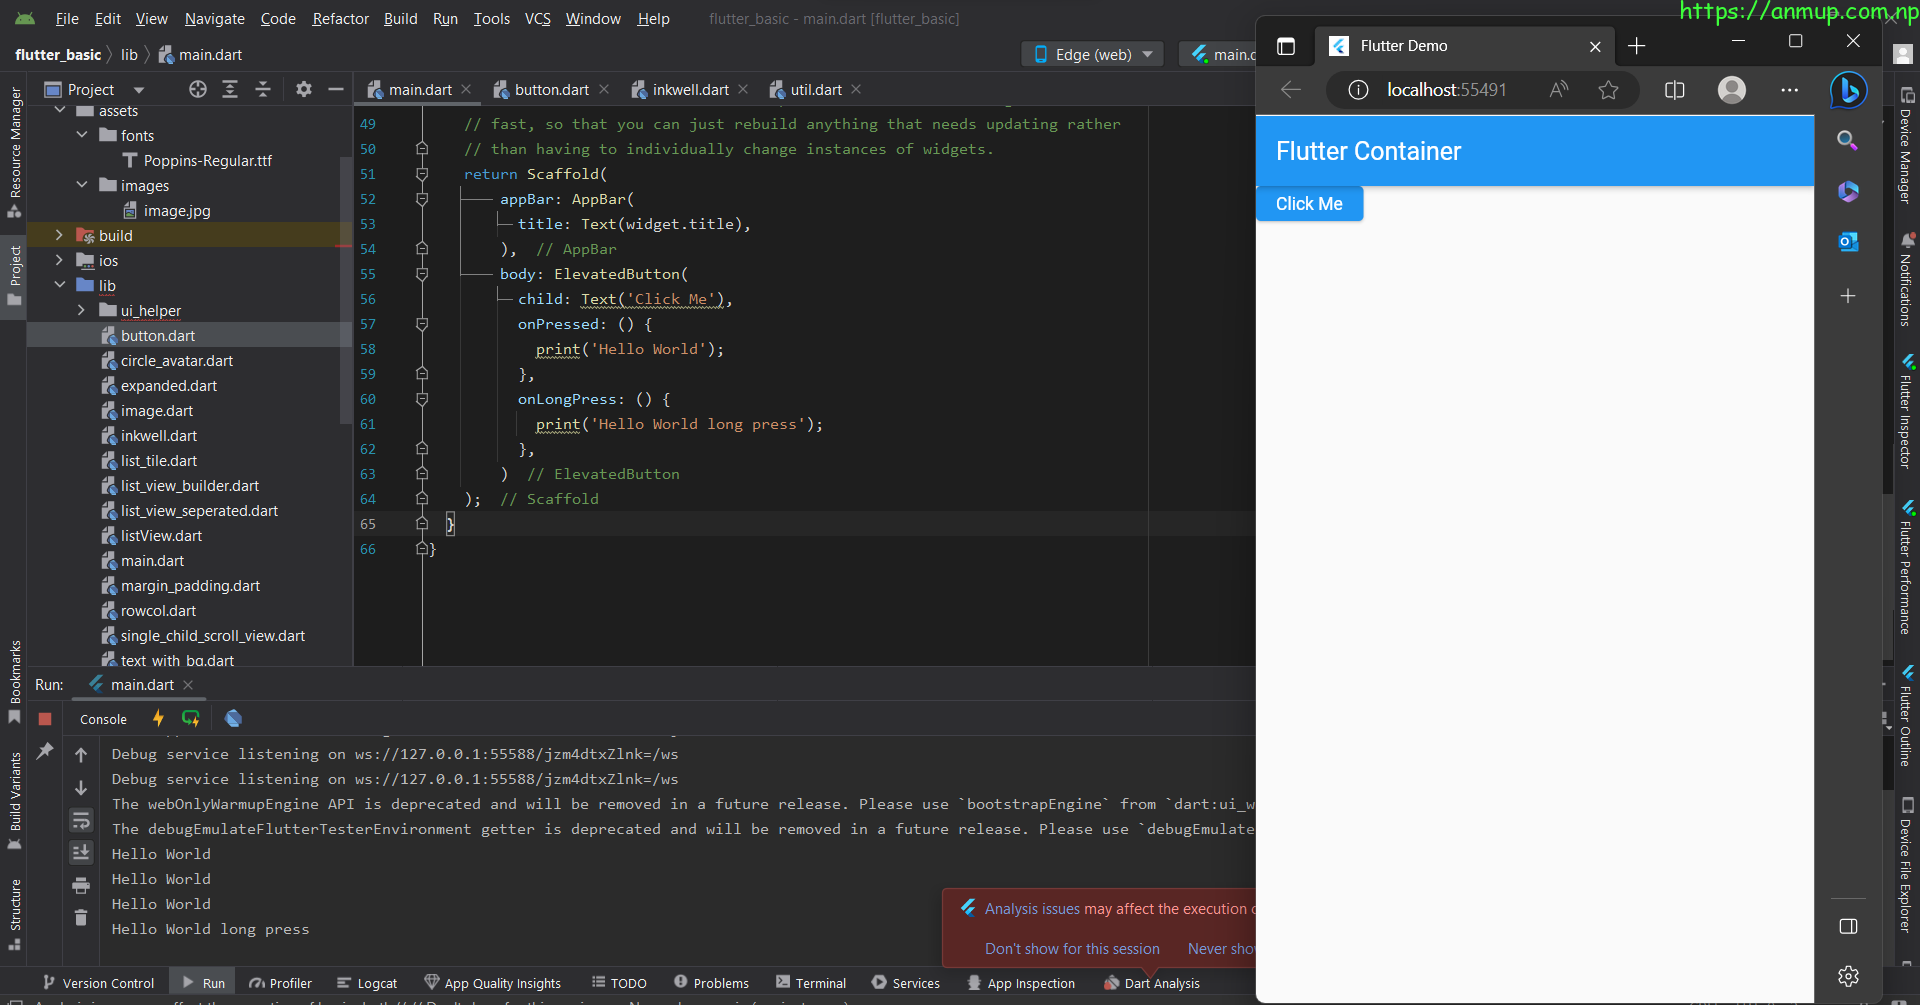Switch to button.dart editor tab
Image resolution: width=1920 pixels, height=1005 pixels.
click(552, 90)
